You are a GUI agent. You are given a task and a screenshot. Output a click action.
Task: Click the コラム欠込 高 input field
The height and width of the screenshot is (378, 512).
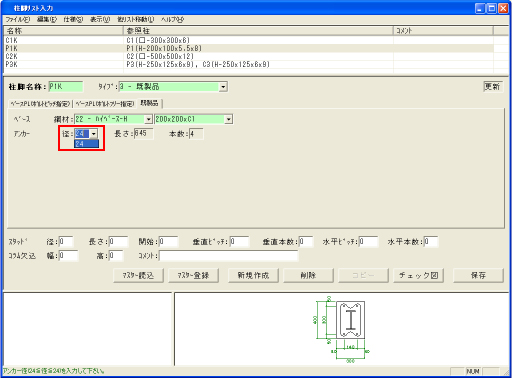click(116, 256)
